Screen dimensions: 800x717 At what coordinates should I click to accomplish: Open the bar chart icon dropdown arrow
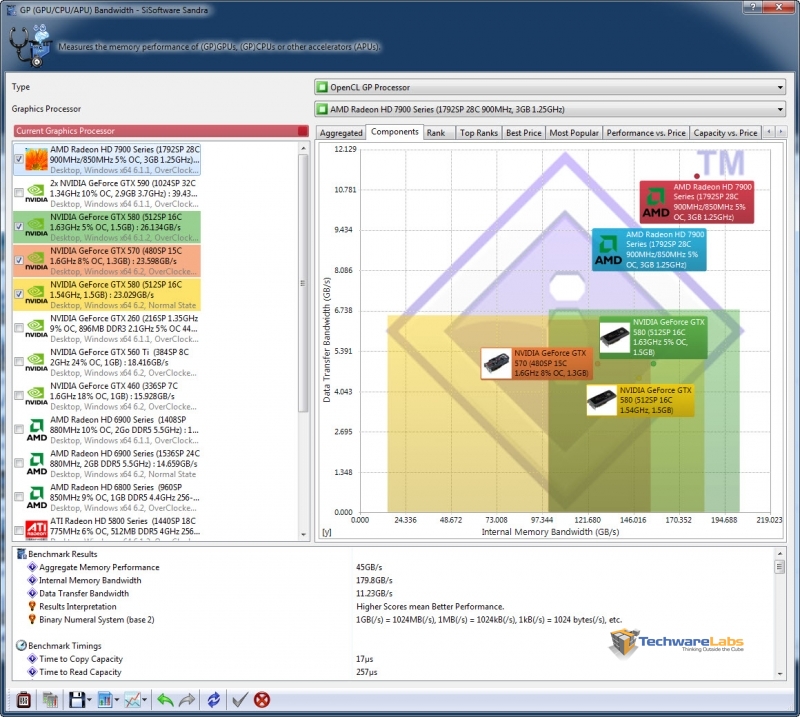pyautogui.click(x=117, y=700)
